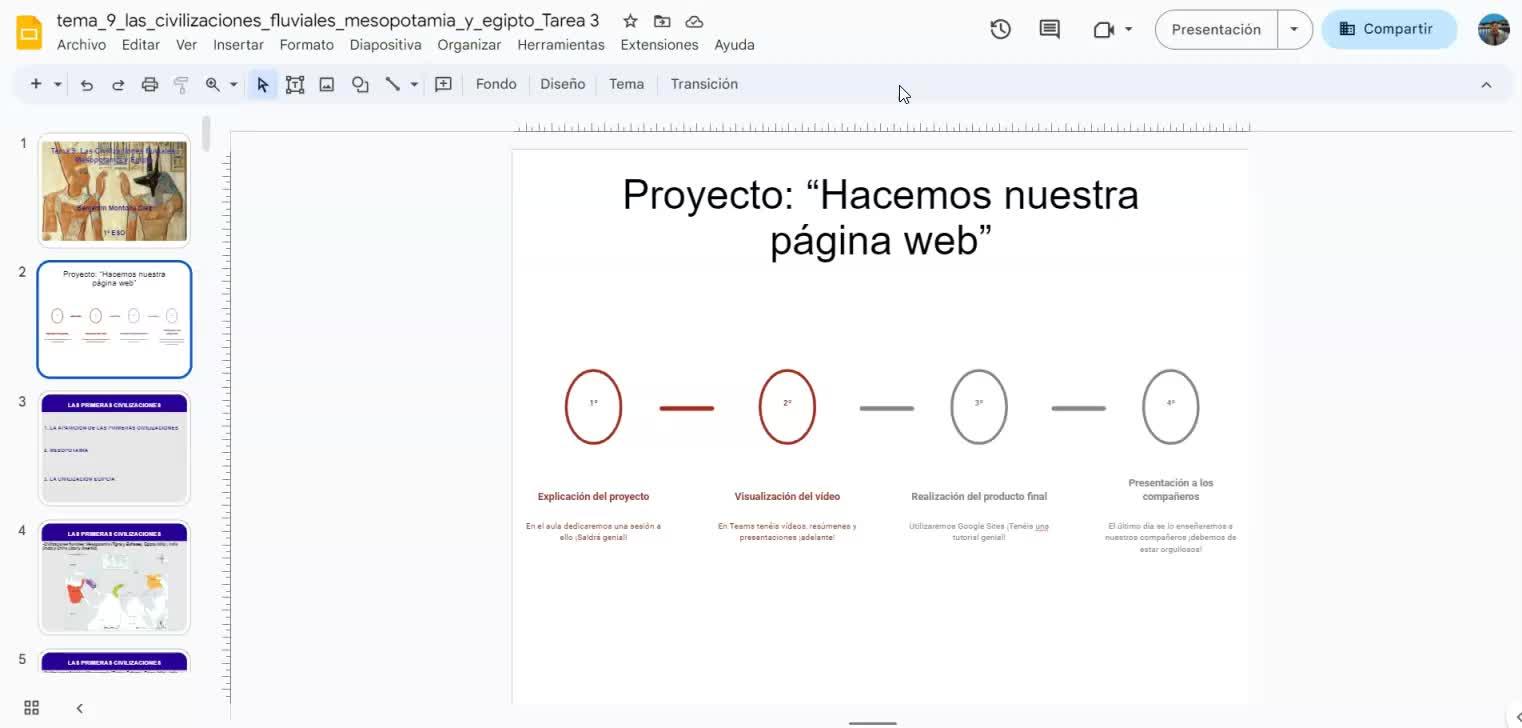
Task: Click the Fondo button
Action: click(x=496, y=84)
